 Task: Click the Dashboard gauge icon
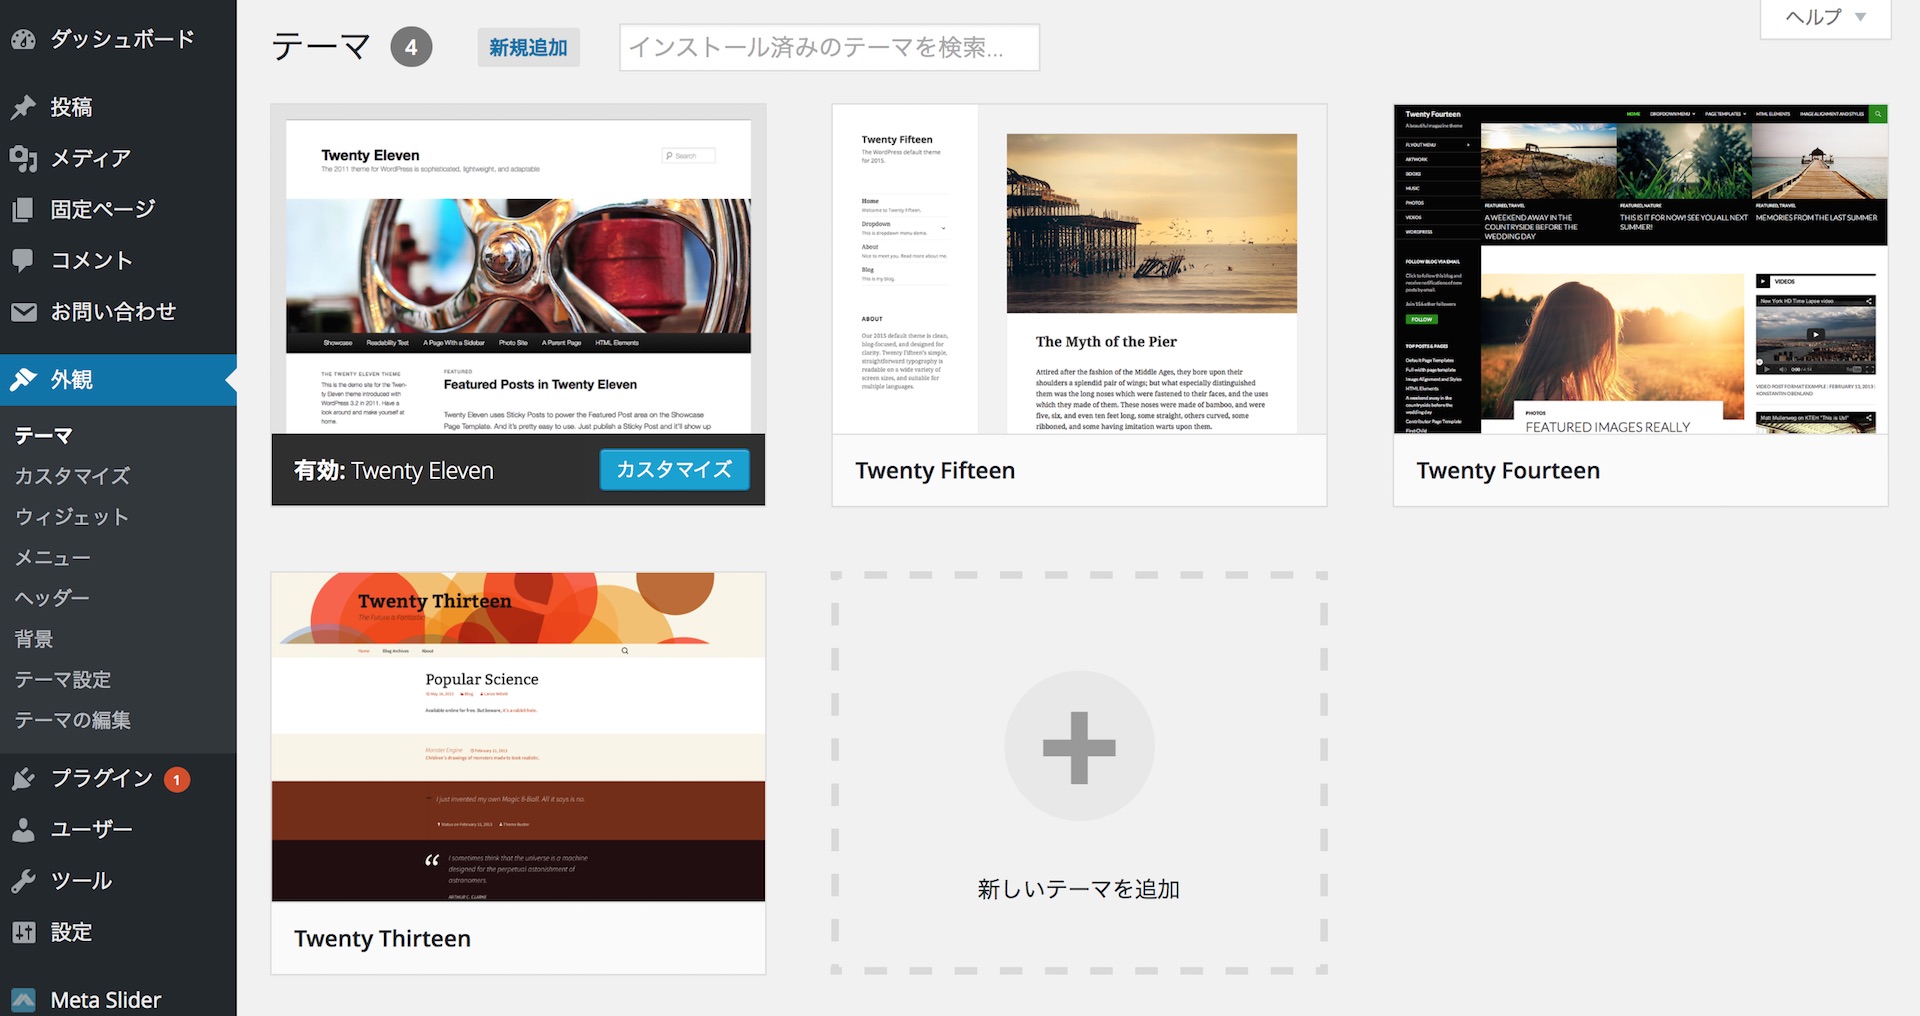coord(23,40)
